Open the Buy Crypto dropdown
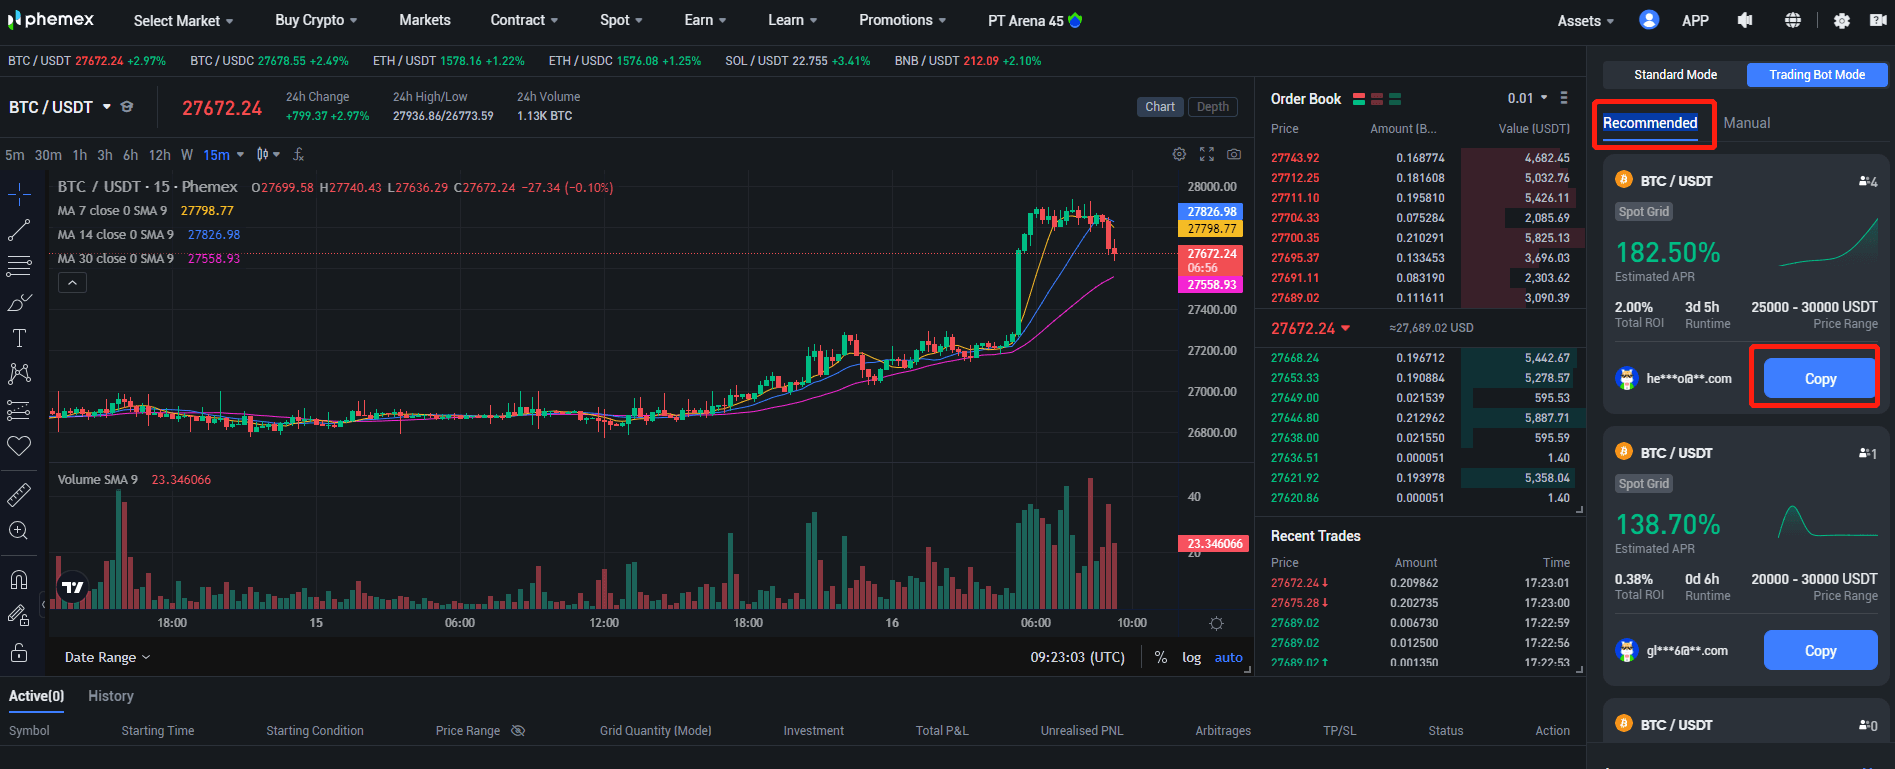This screenshot has width=1895, height=769. pos(316,20)
